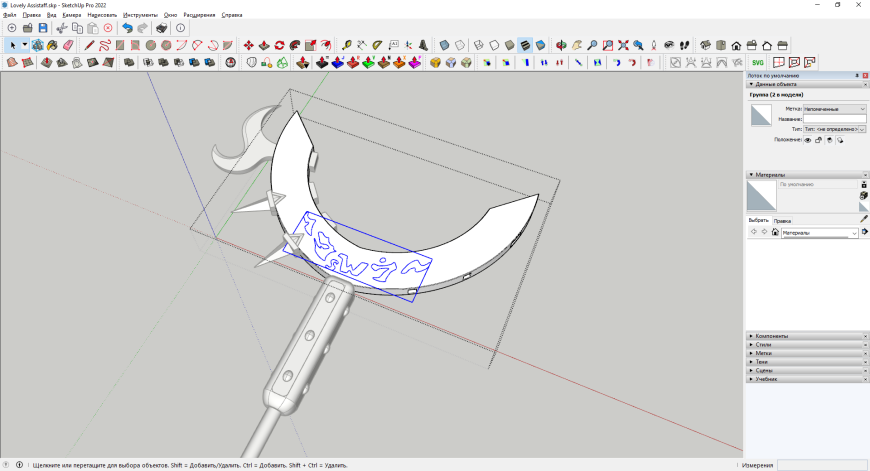Select the Eraser tool
870x471 pixels.
(x=68, y=45)
